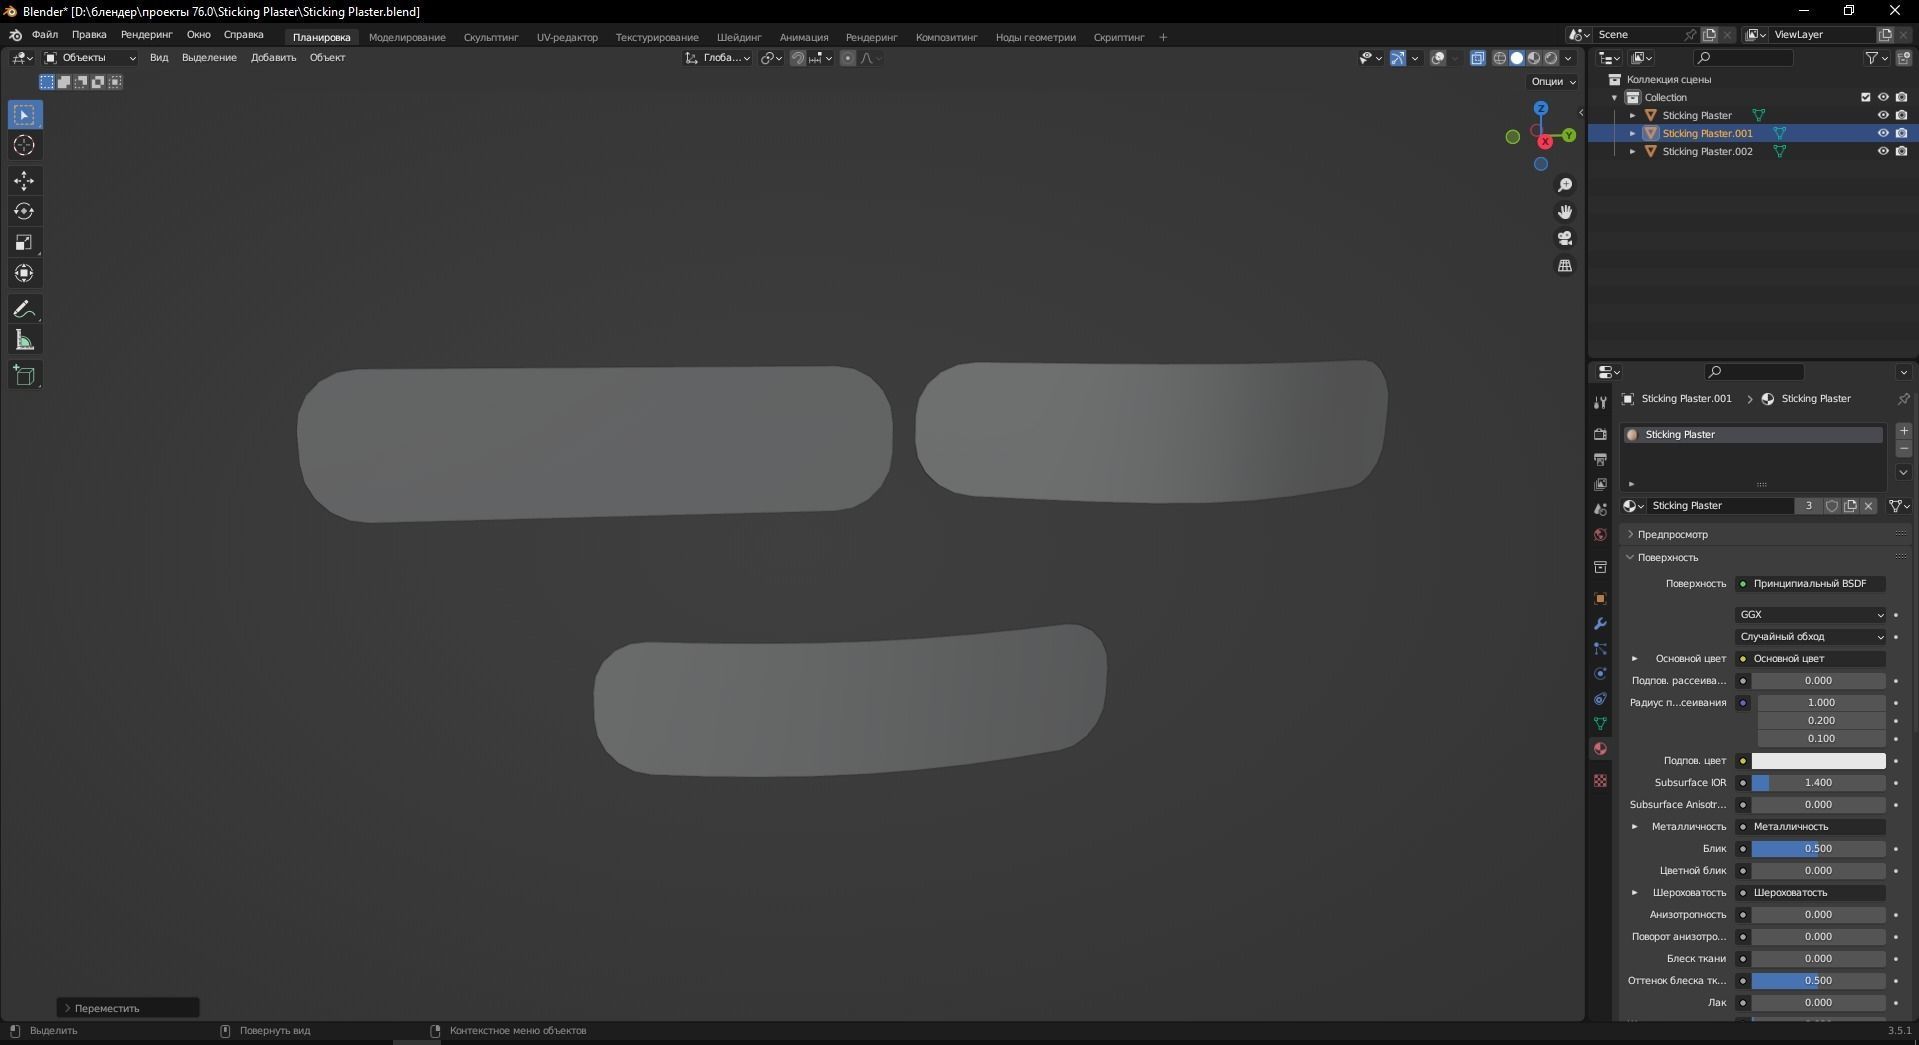Unlink the Sticking Plaster material X
The image size is (1919, 1045).
(x=1868, y=506)
